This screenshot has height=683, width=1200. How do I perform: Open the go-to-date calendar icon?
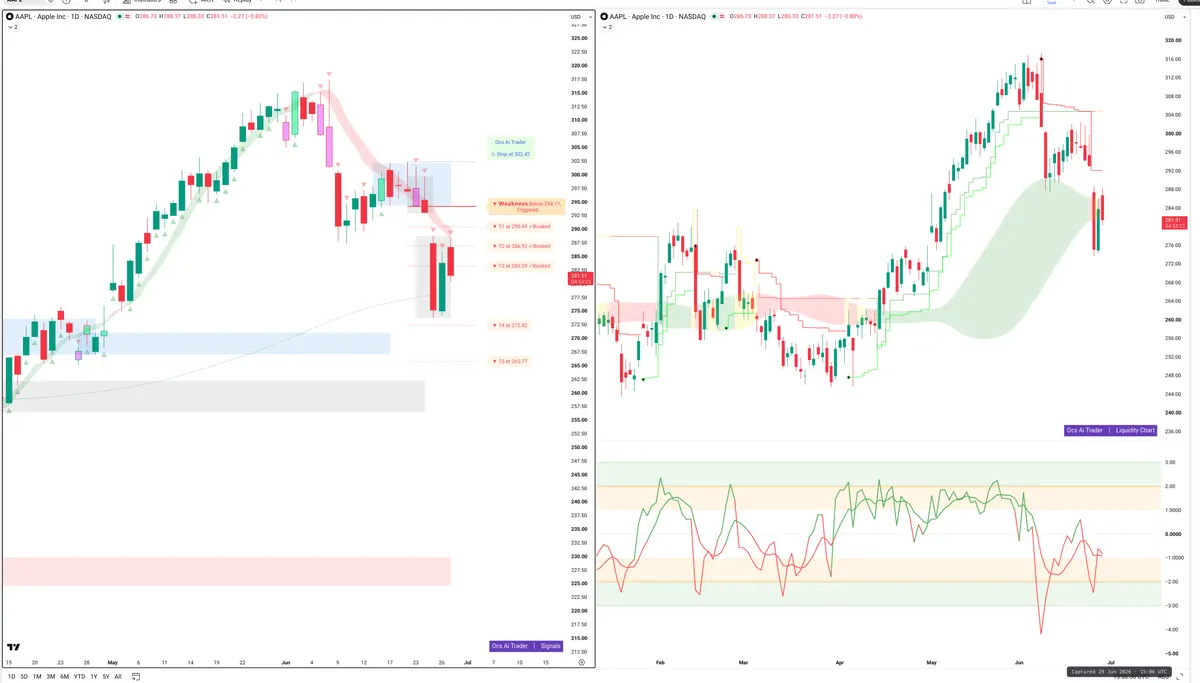[x=136, y=676]
